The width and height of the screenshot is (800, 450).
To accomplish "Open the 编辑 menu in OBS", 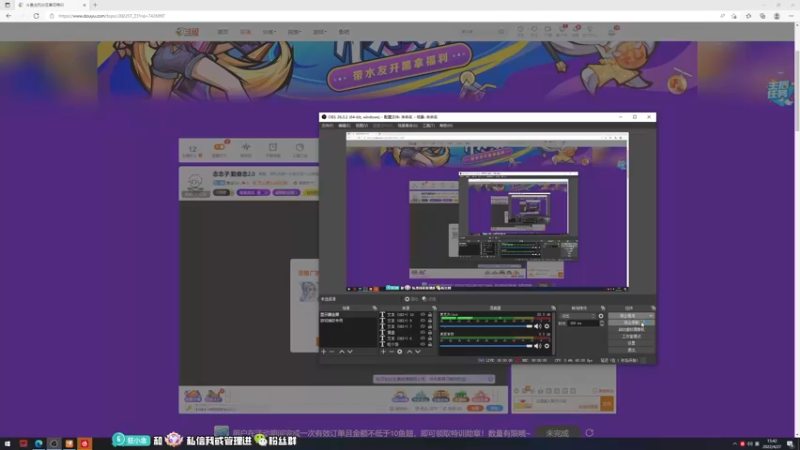I will 344,126.
